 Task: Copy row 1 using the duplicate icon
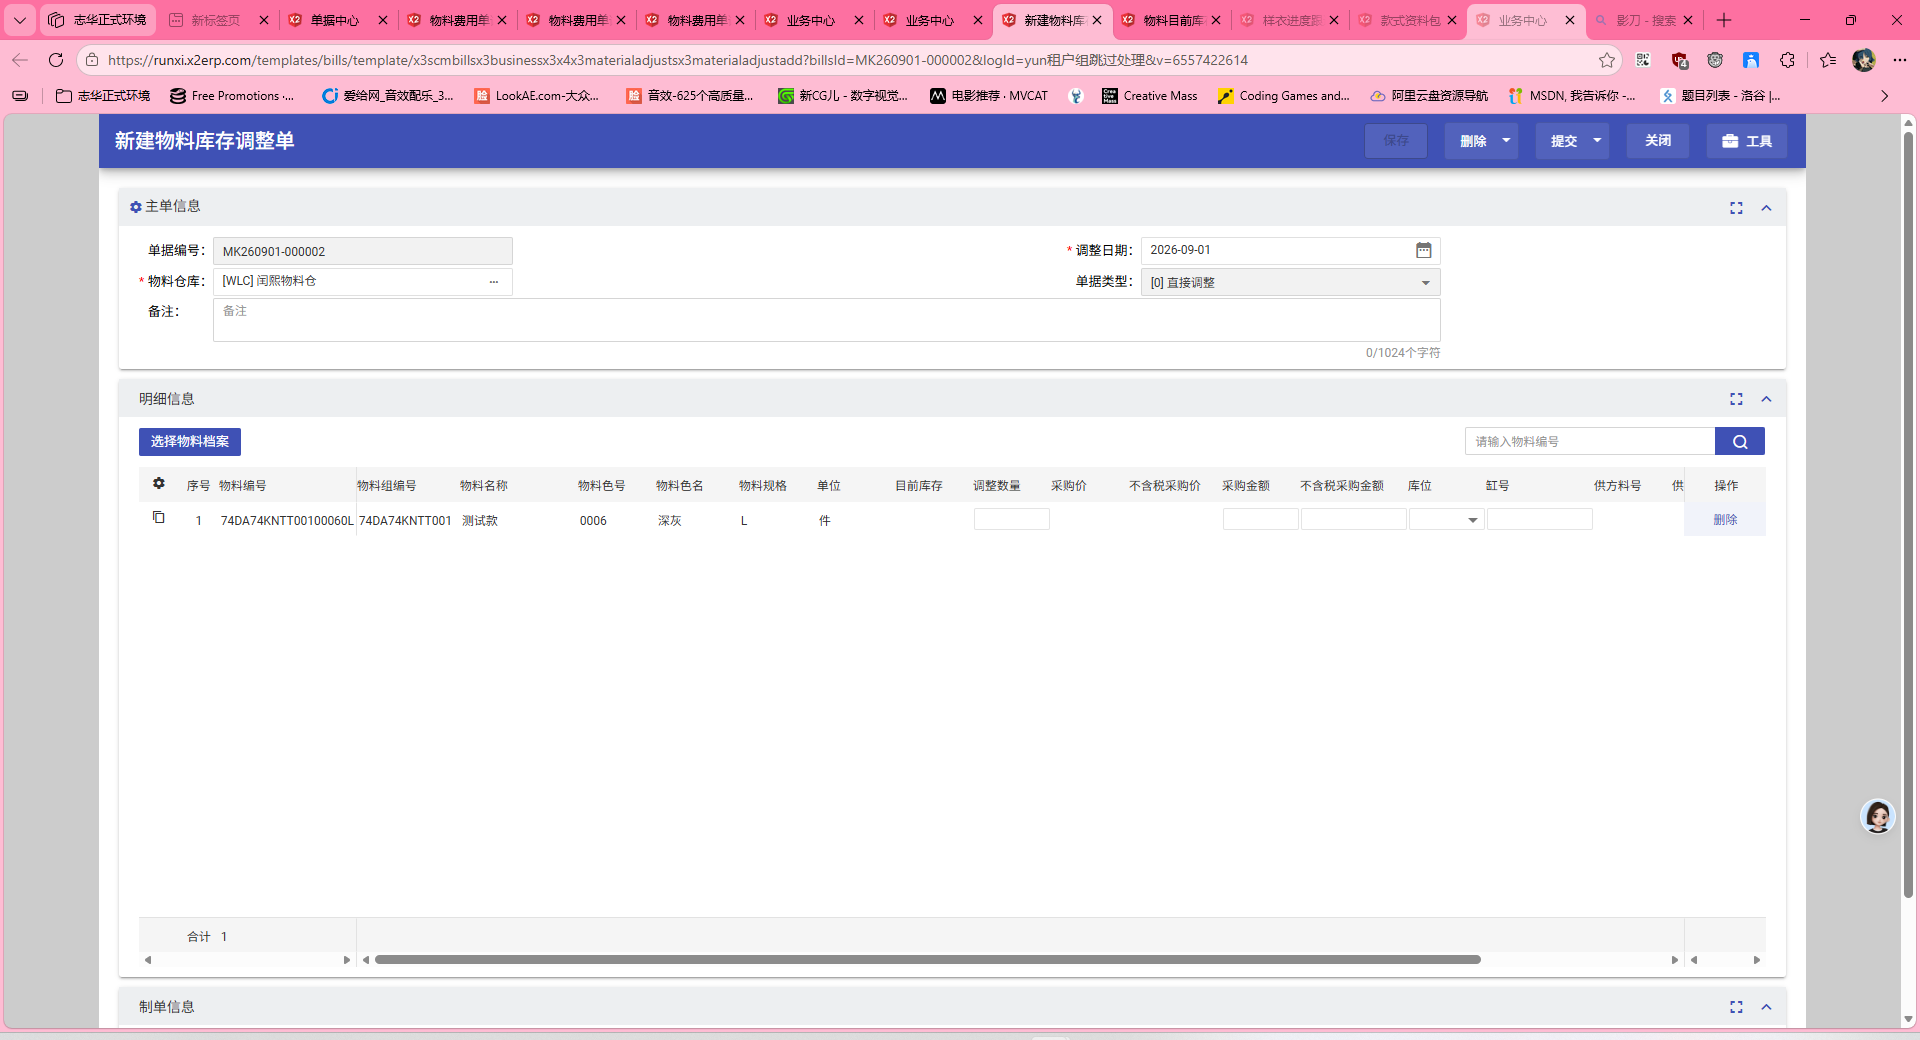point(158,518)
